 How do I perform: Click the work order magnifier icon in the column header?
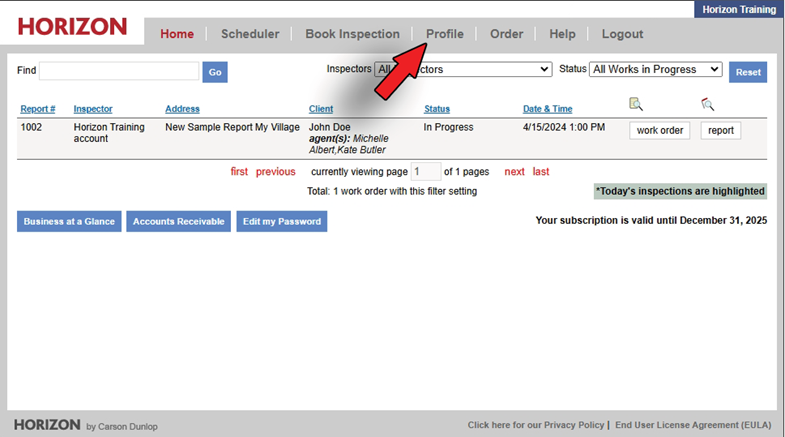click(635, 104)
